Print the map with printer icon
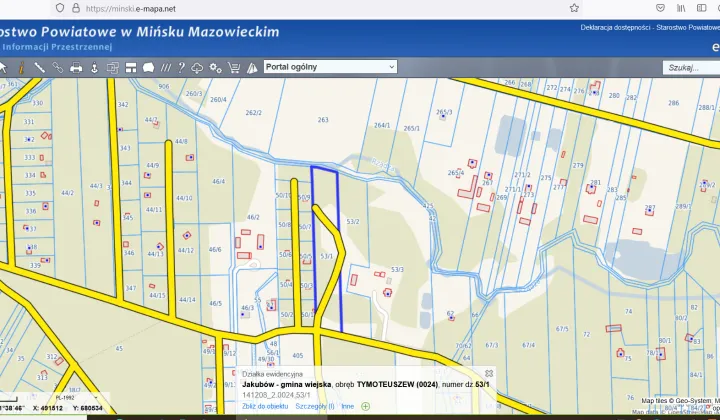 76,68
